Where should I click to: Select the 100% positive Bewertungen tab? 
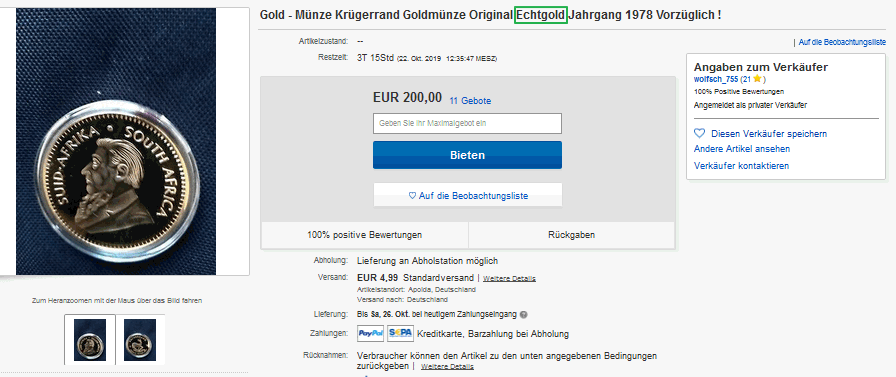point(365,235)
